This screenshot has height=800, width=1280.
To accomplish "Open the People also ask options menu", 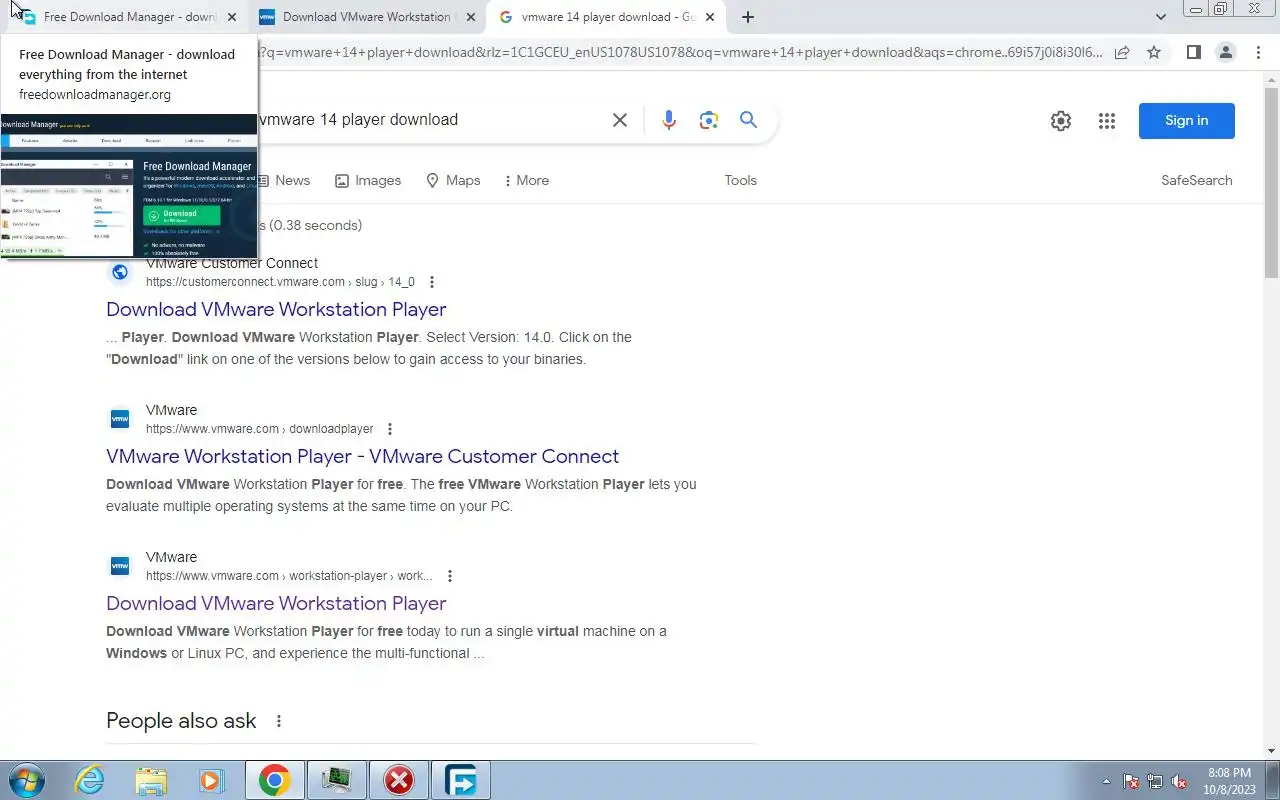I will [279, 721].
